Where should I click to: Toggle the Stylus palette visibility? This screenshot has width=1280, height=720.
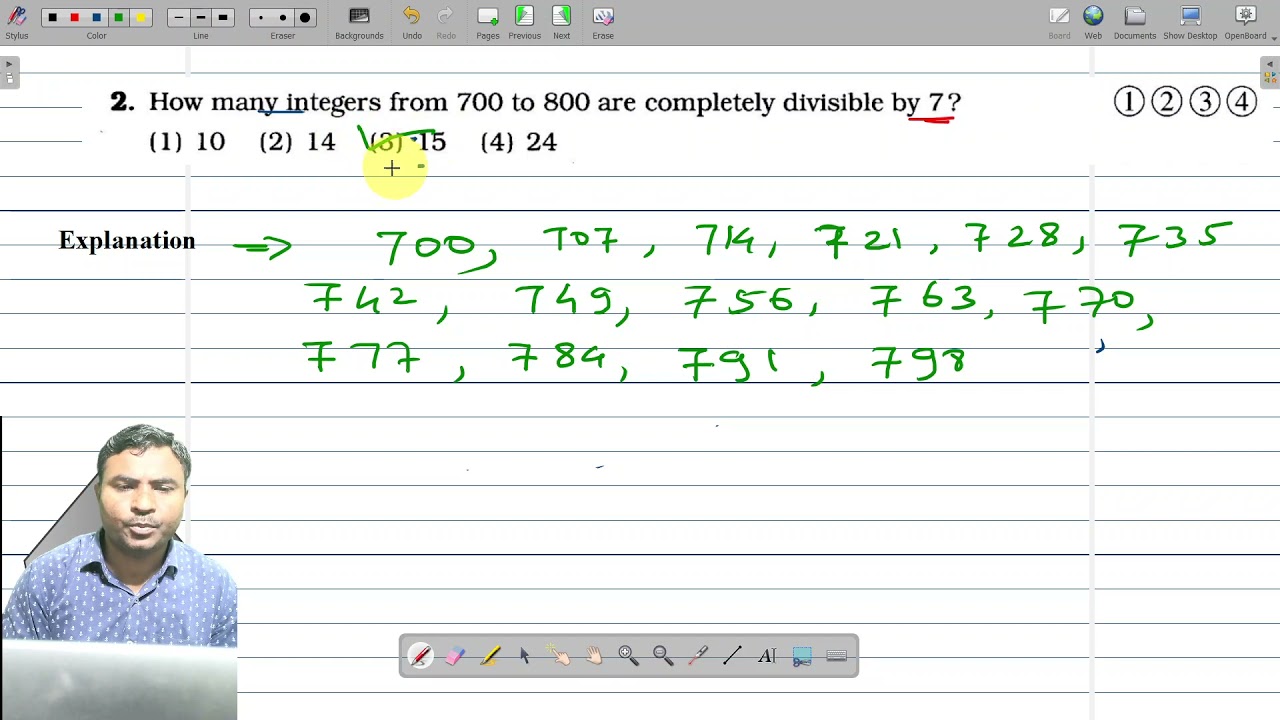click(x=17, y=22)
